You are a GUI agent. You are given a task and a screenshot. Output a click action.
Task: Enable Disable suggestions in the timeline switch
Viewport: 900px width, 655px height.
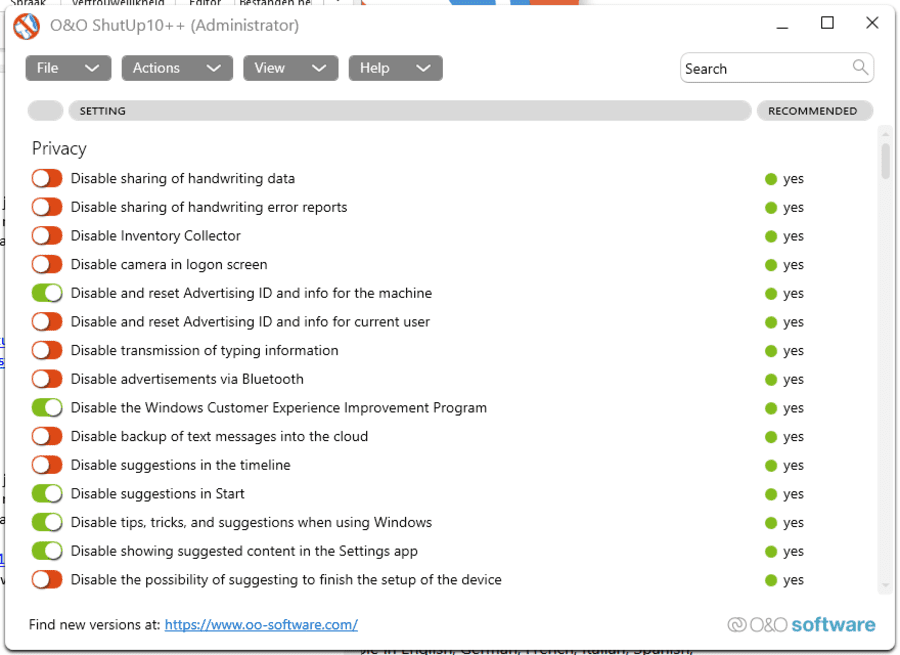(47, 466)
